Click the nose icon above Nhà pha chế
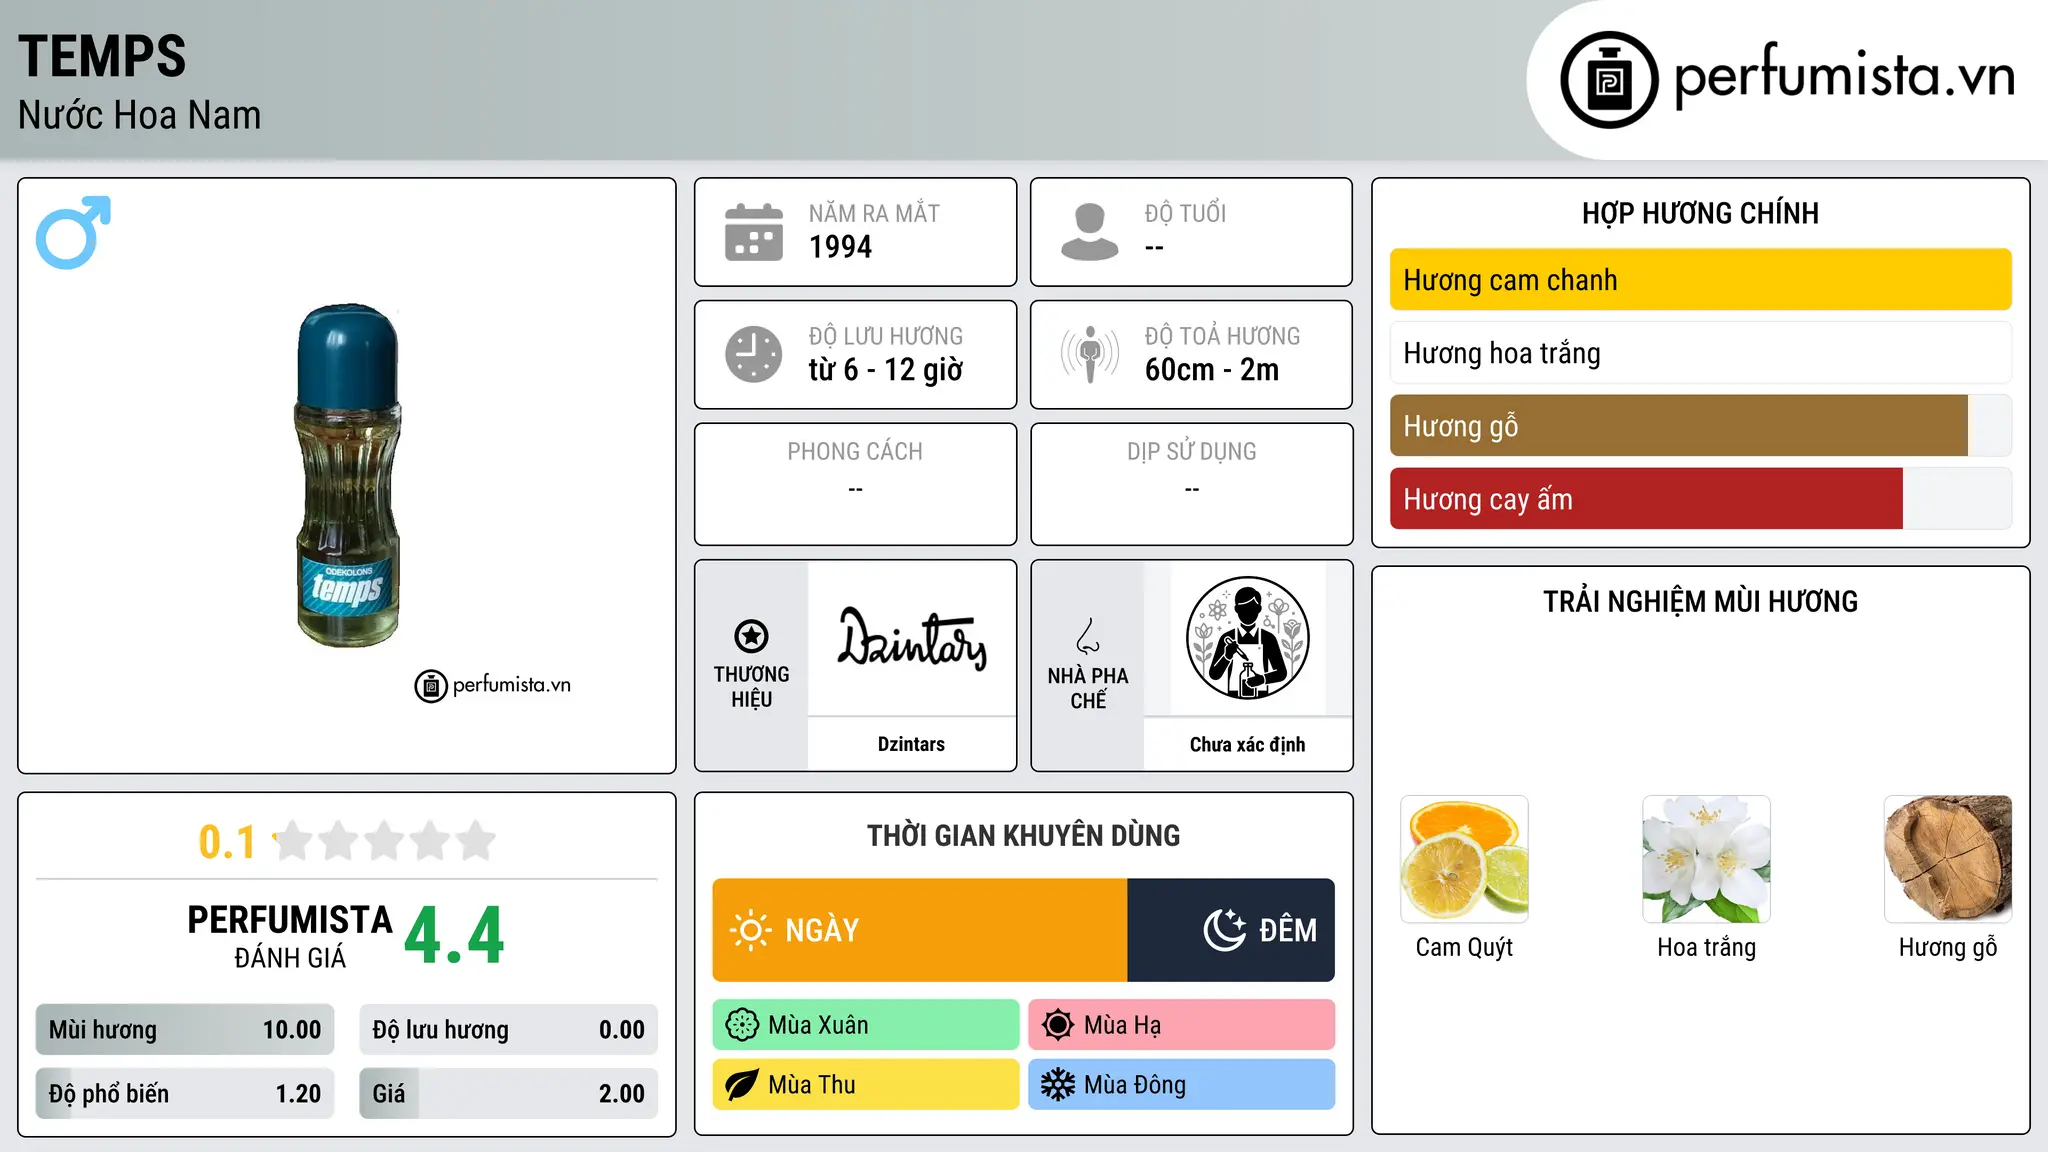 tap(1088, 636)
